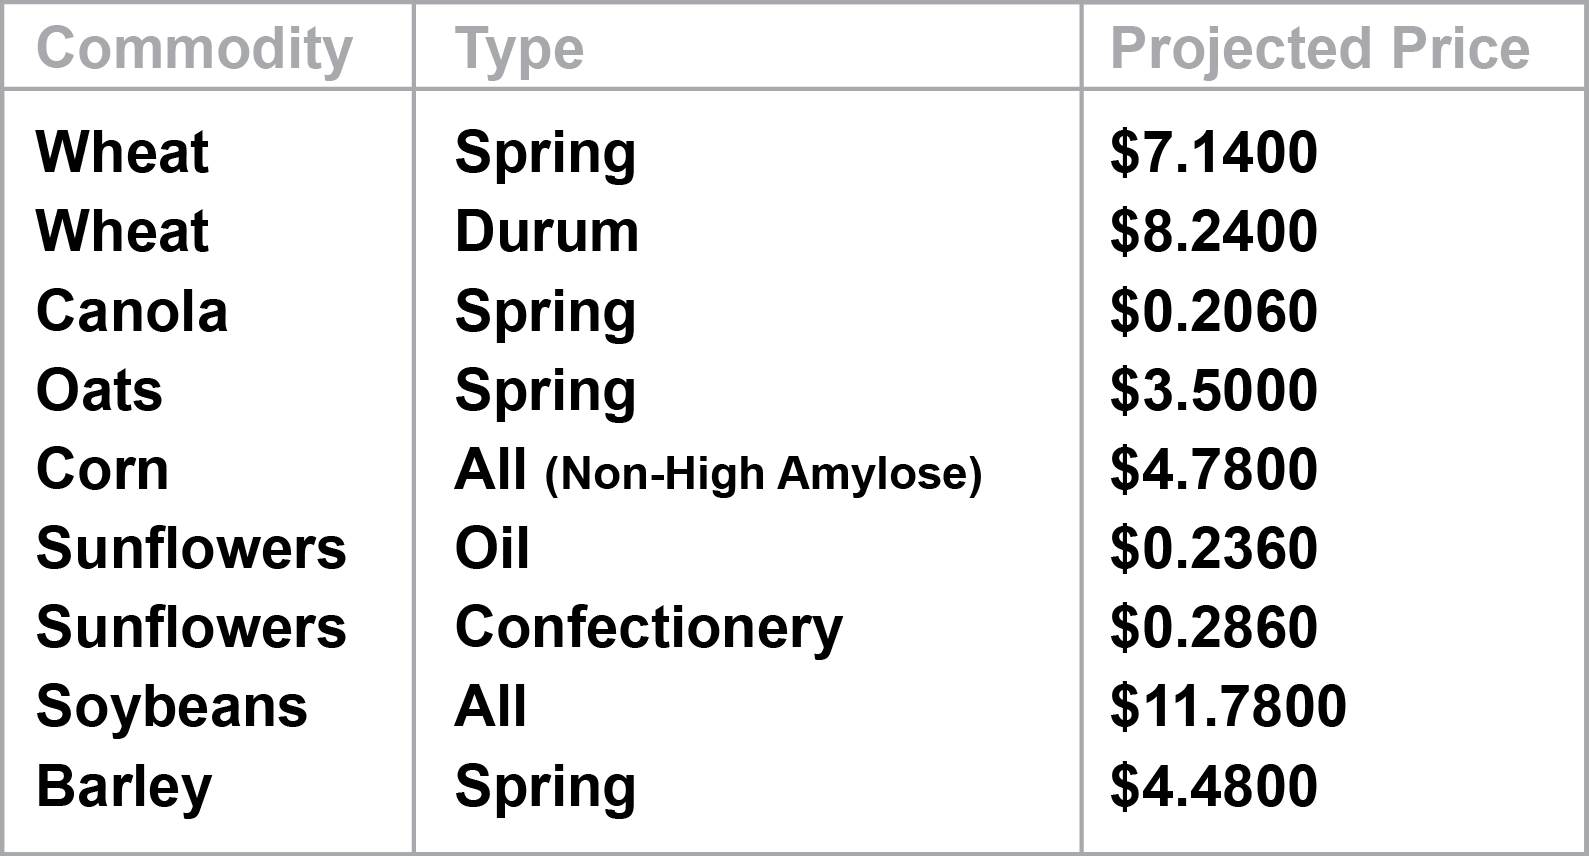
Task: Select the All (Non-High Amylose) type cell
Action: (x=718, y=471)
